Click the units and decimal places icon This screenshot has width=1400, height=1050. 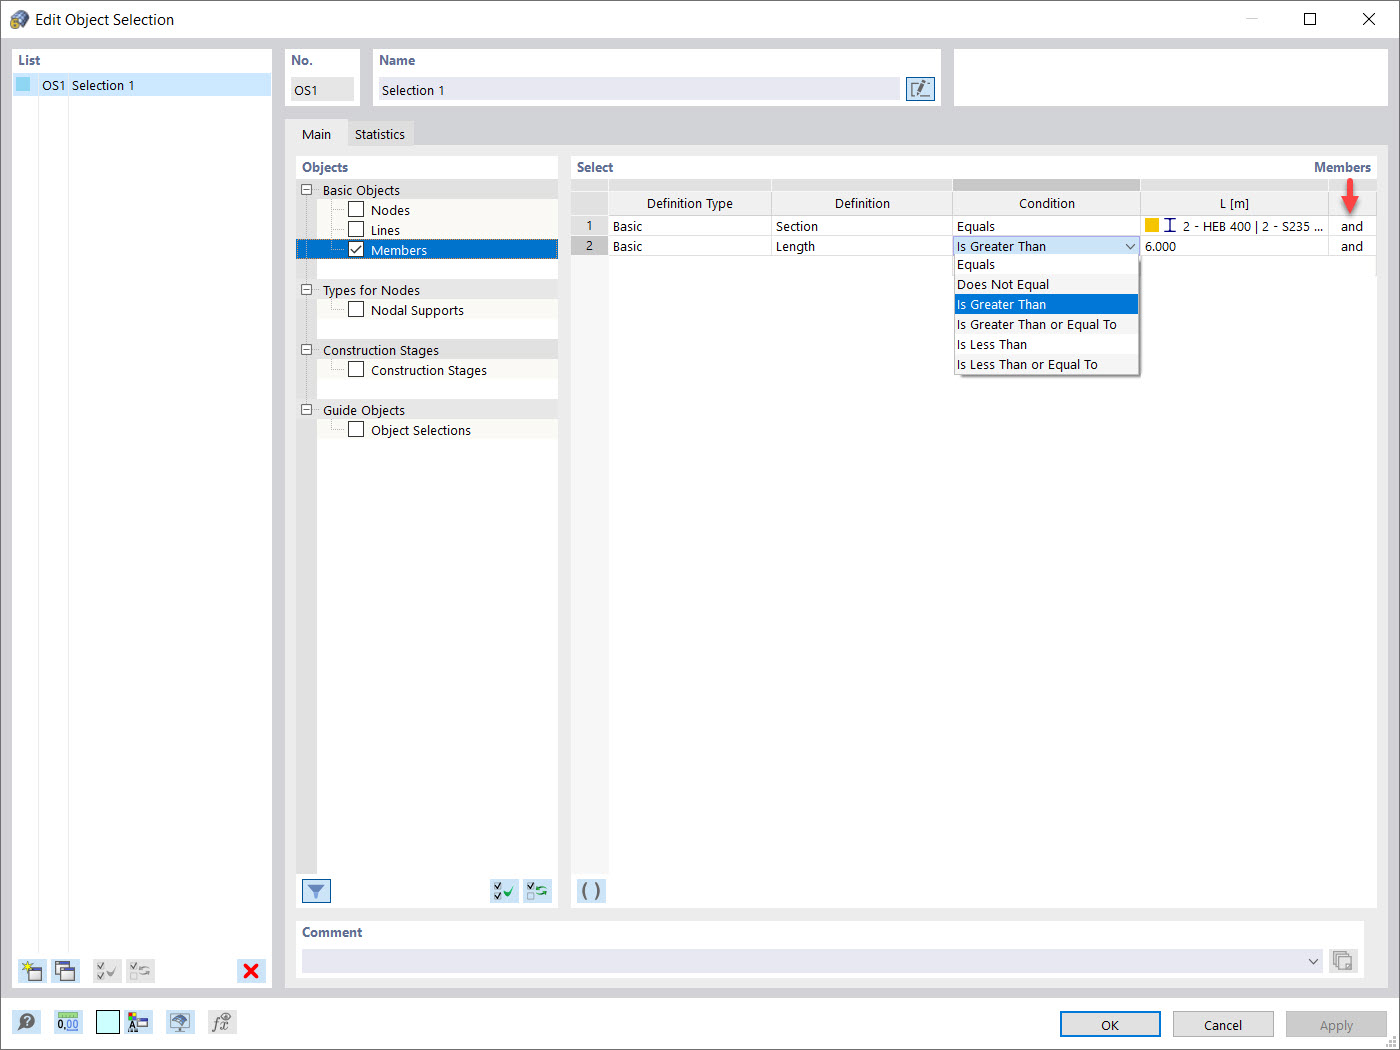tap(67, 1022)
